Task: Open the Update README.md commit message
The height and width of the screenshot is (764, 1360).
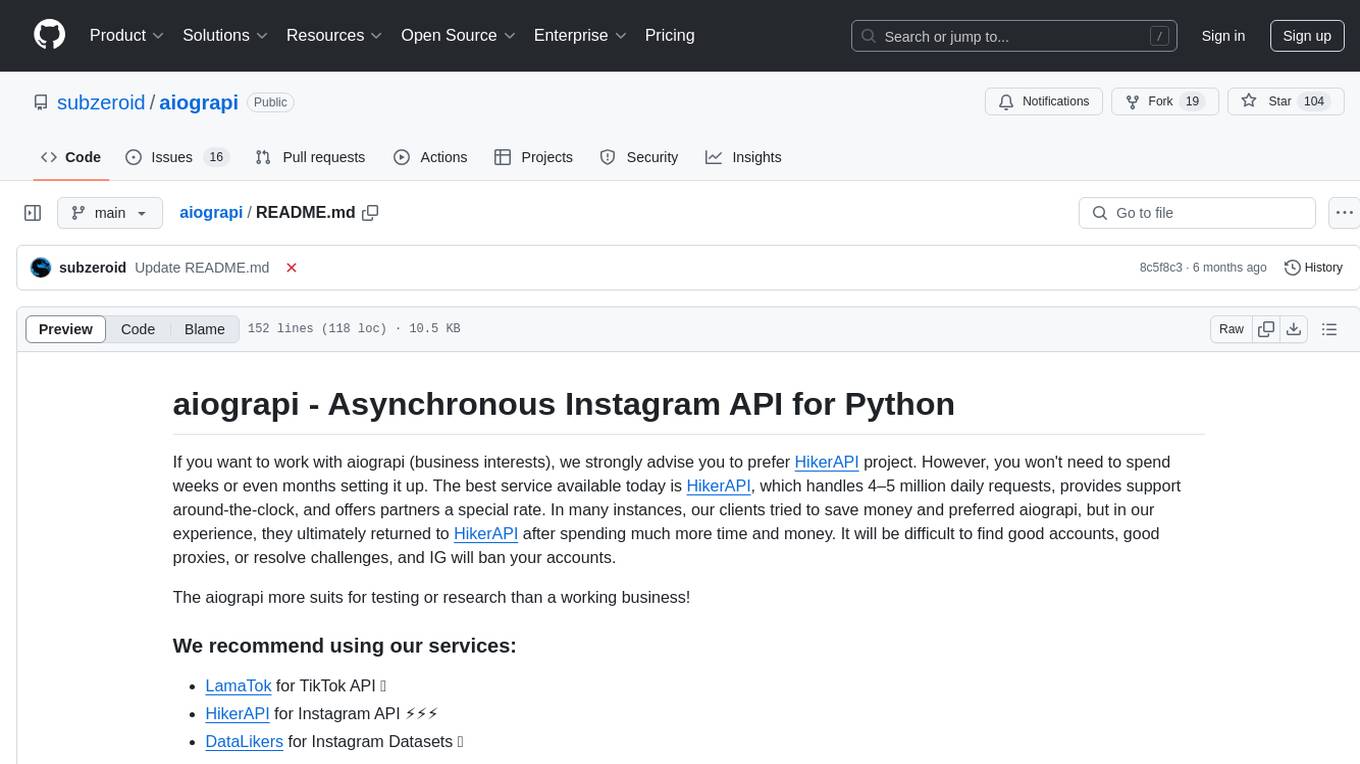Action: coord(202,267)
